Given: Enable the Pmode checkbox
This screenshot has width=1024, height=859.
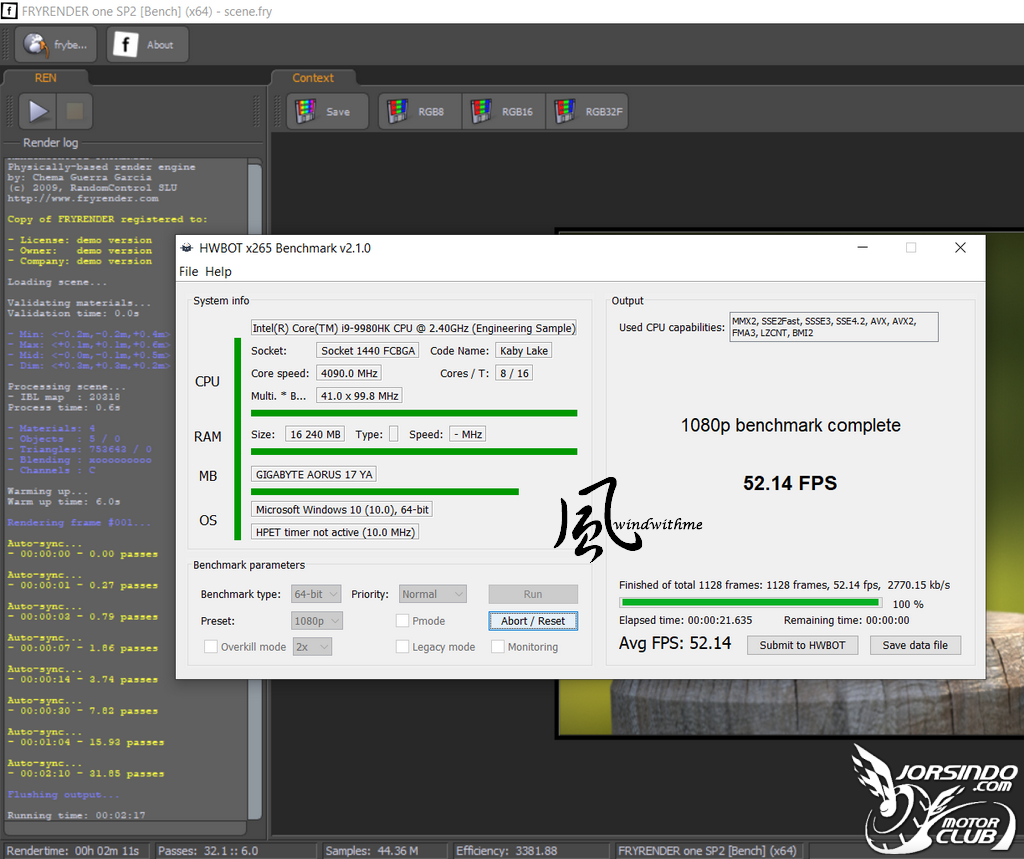Looking at the screenshot, I should click(x=402, y=621).
